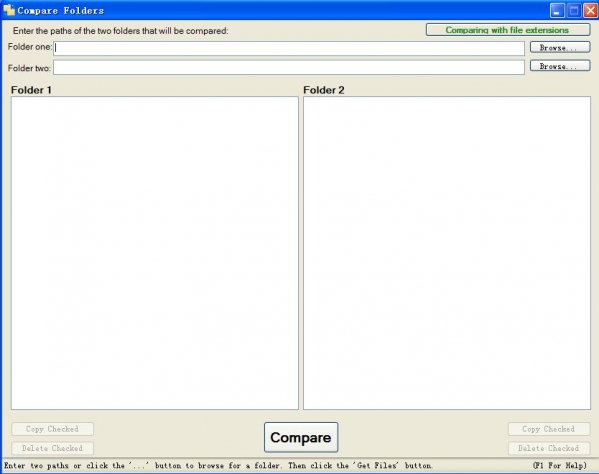This screenshot has height=474, width=599.
Task: Click the Folder 1 heading label
Action: pyautogui.click(x=31, y=90)
